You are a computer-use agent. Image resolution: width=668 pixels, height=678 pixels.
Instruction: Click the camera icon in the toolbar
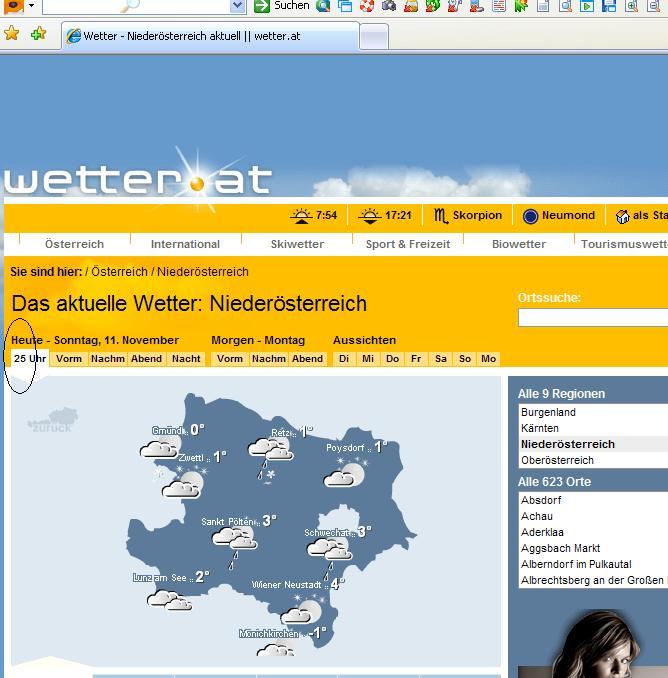click(389, 6)
